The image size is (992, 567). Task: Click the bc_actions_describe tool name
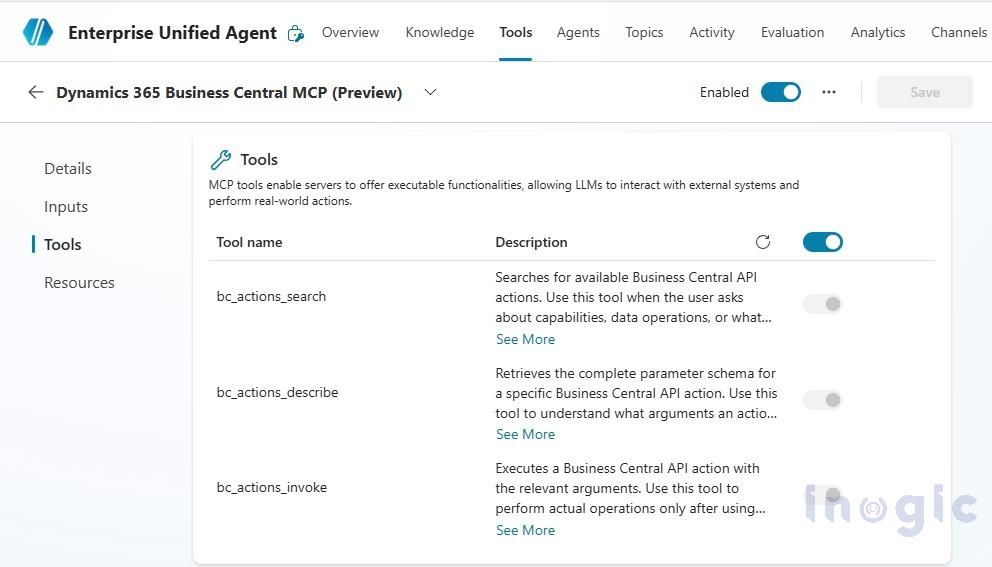click(277, 392)
